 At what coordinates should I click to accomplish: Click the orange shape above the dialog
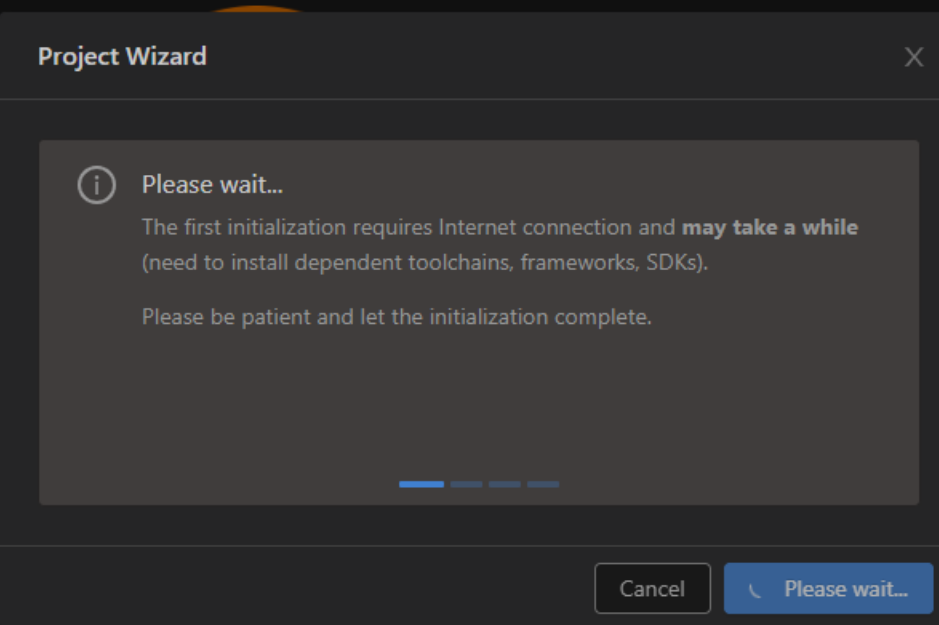[257, 8]
